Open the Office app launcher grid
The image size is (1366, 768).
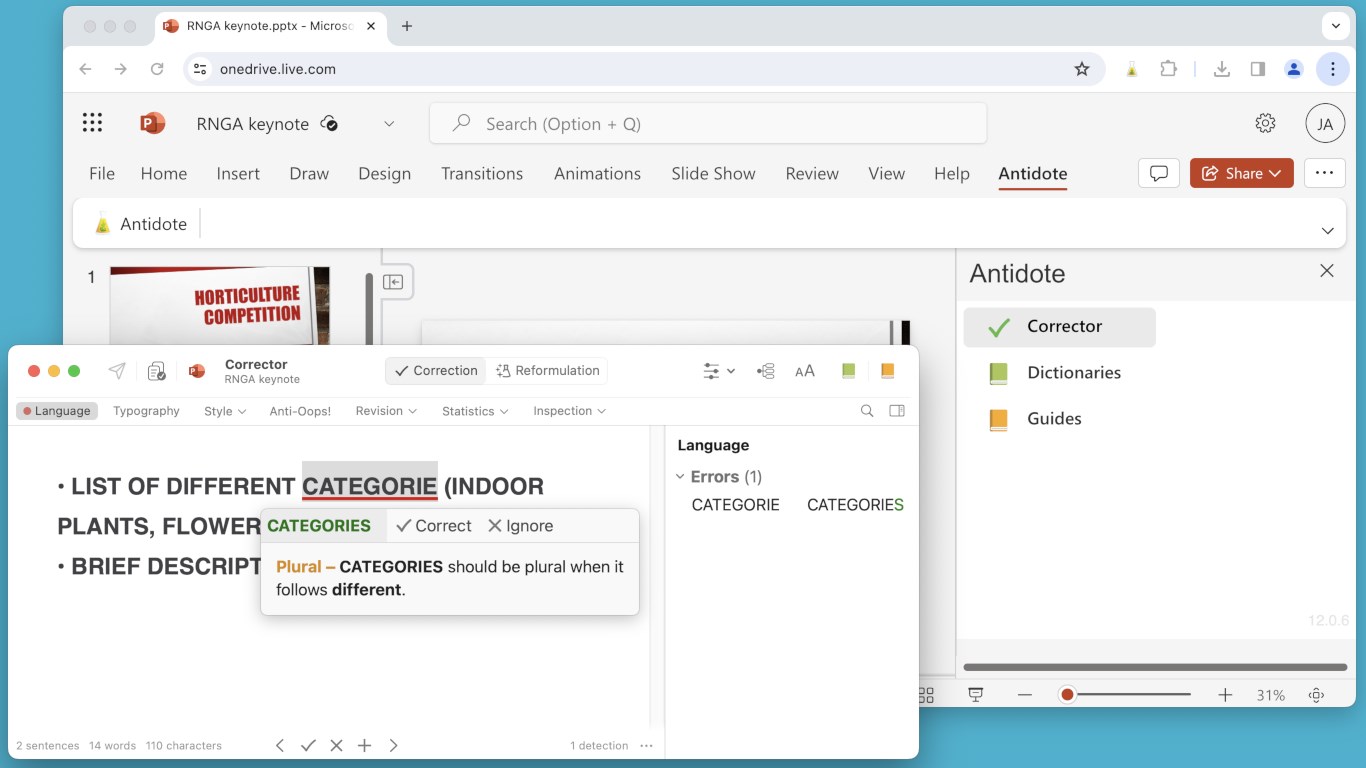click(92, 123)
